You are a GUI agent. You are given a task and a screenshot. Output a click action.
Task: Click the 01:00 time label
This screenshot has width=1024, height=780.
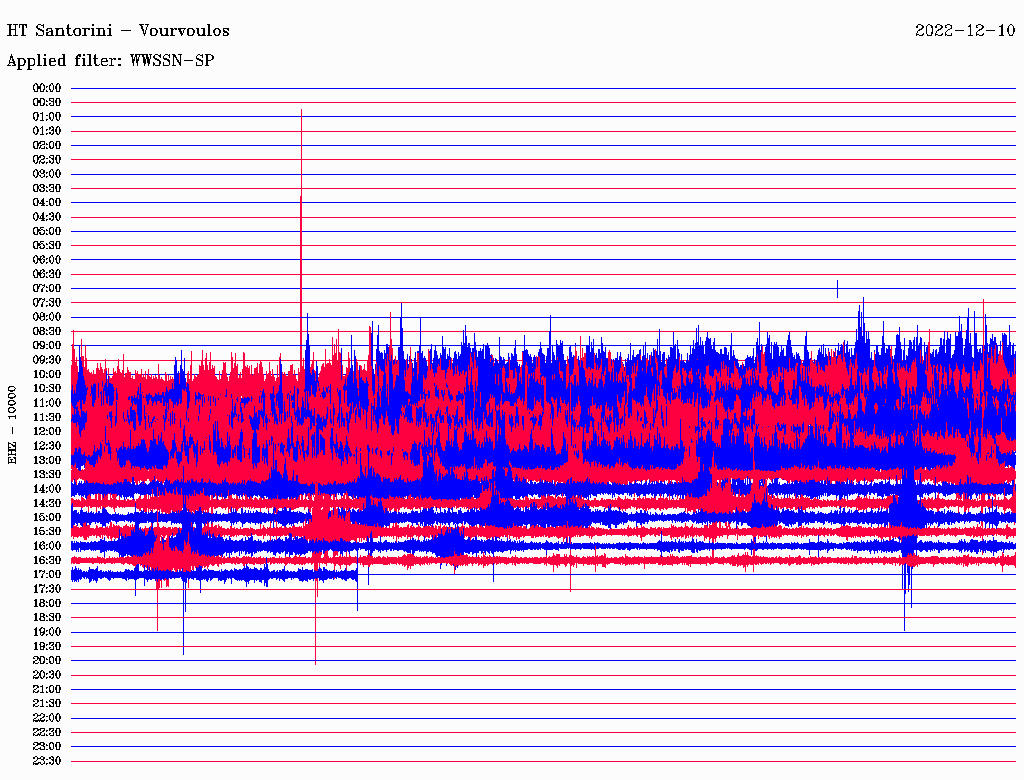tap(47, 117)
